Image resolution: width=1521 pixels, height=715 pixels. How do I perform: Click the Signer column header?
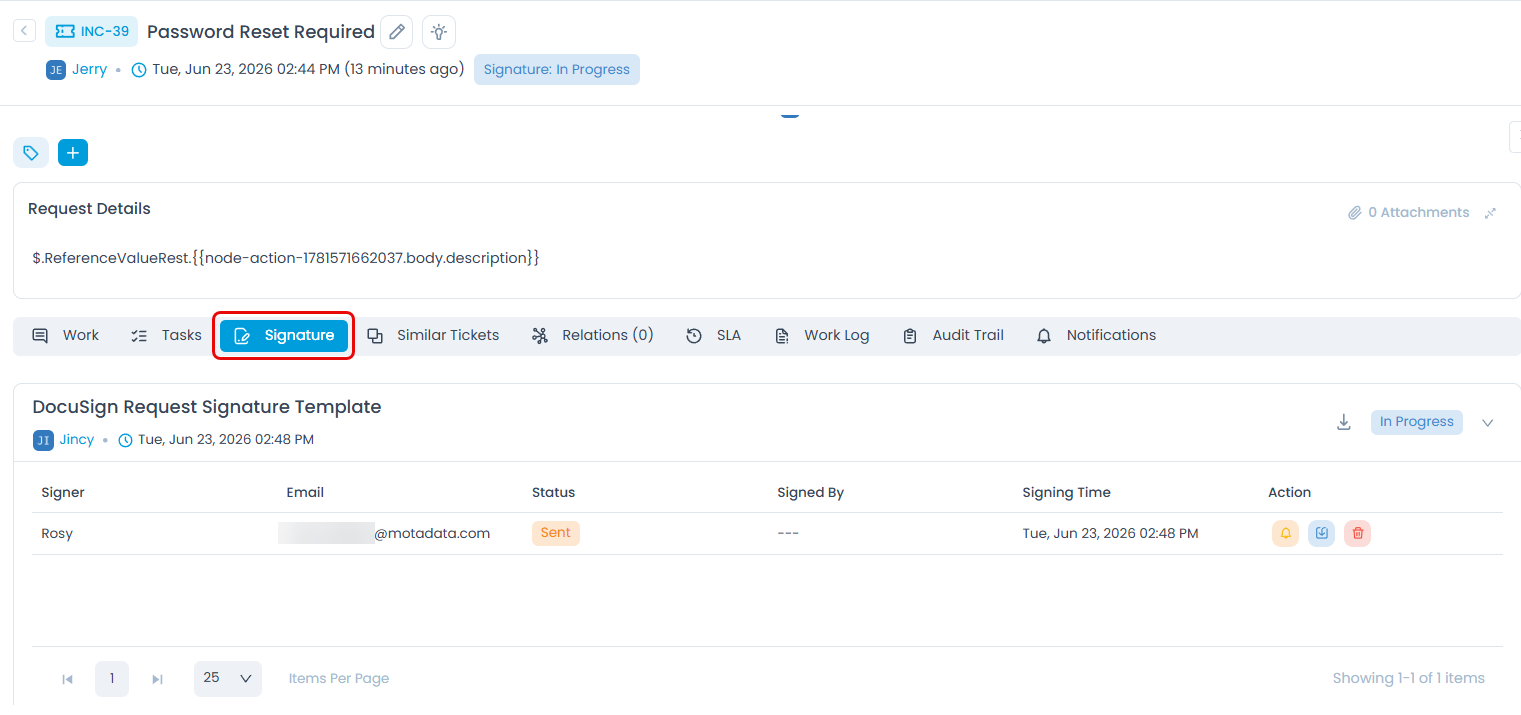pos(63,493)
